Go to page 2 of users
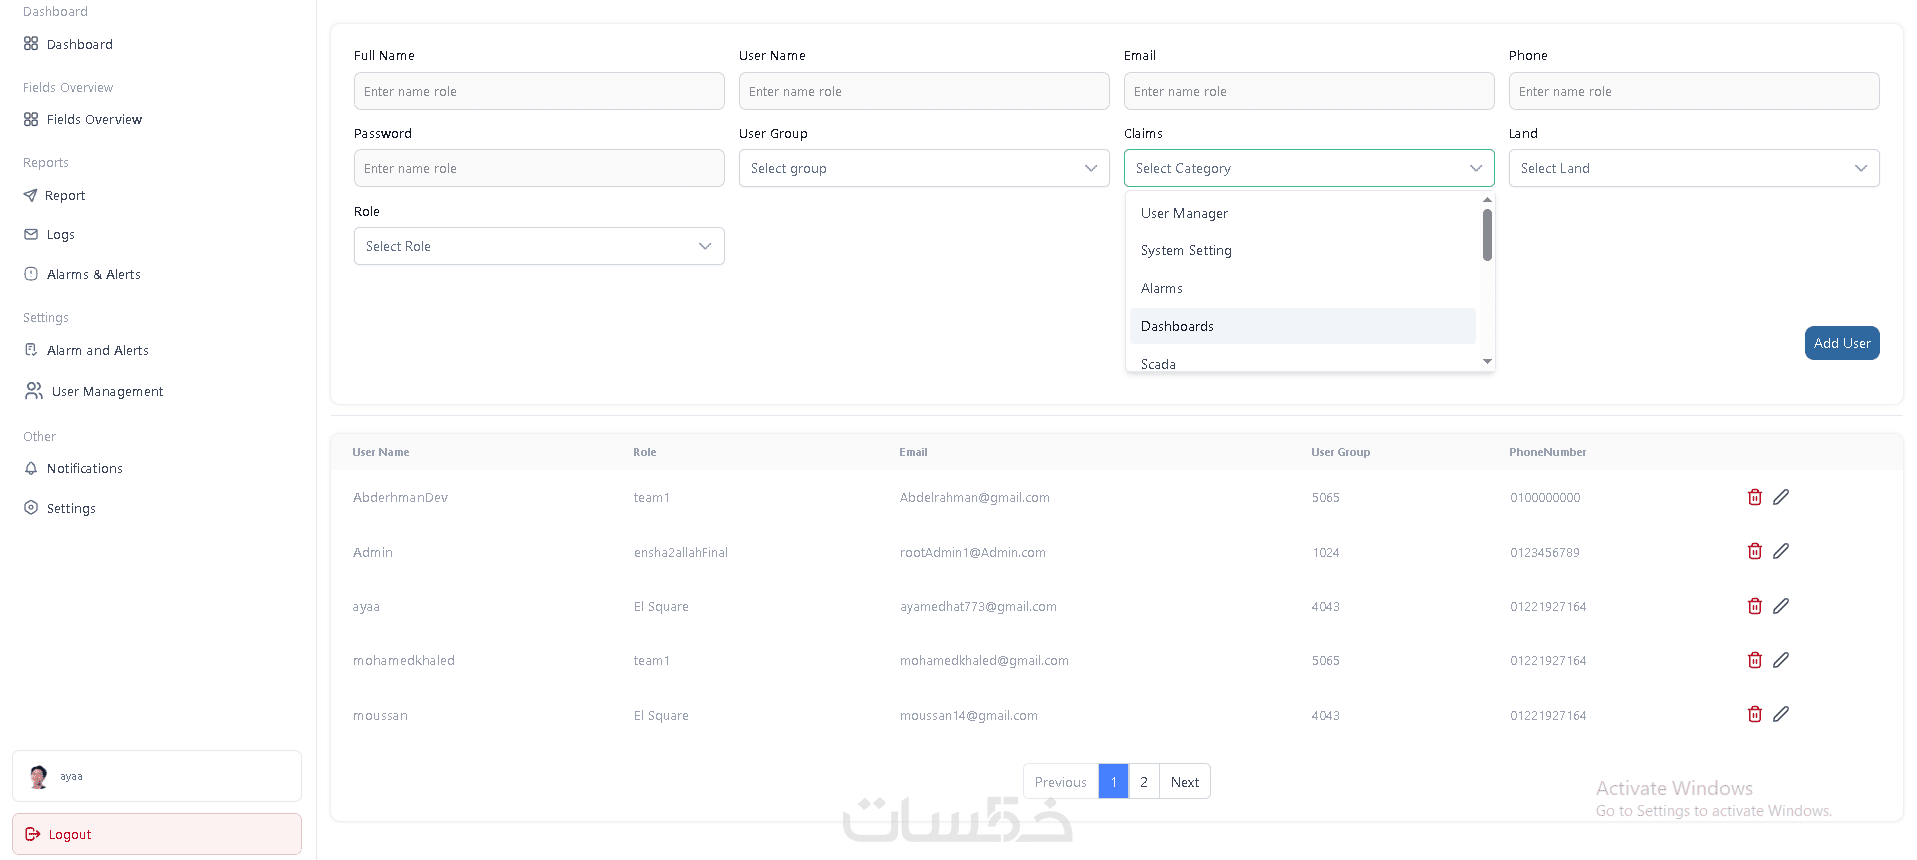This screenshot has height=860, width=1917. (x=1144, y=782)
